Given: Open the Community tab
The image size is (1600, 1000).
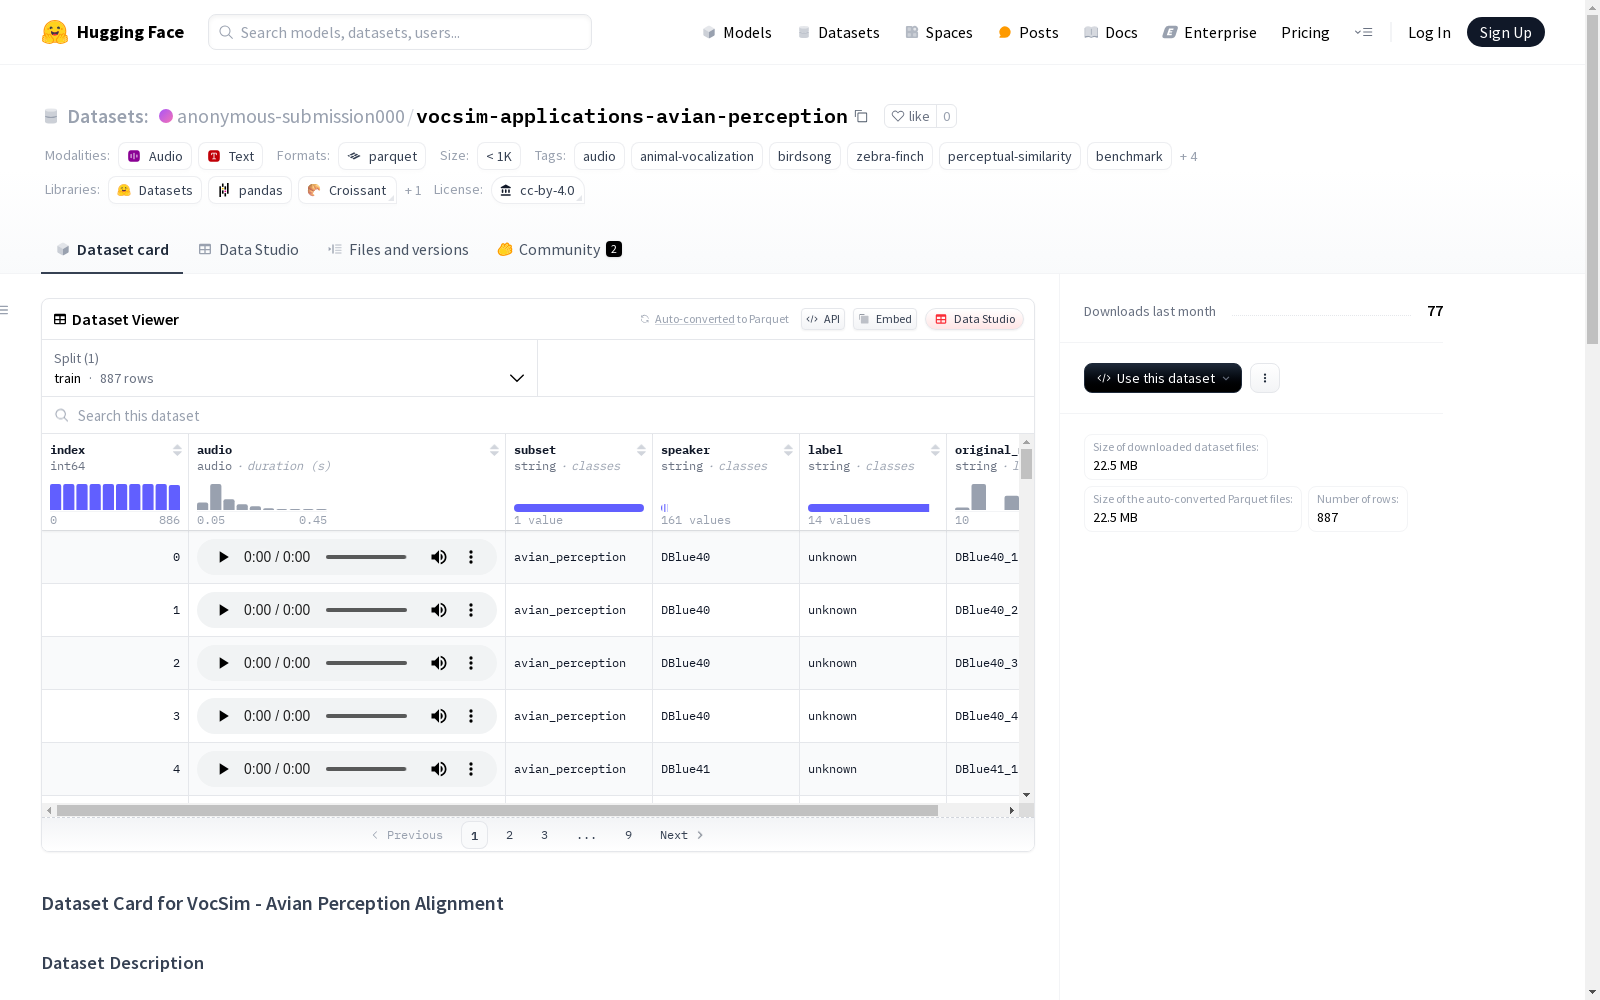Looking at the screenshot, I should [x=559, y=250].
